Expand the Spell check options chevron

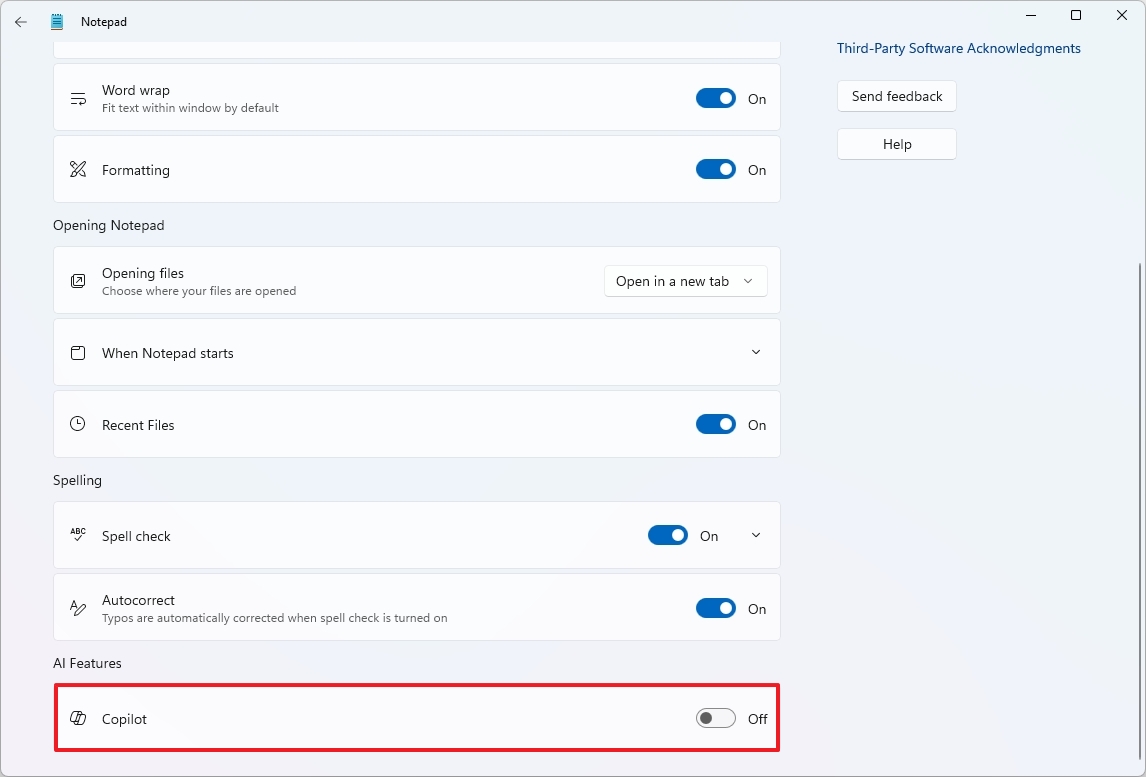[x=756, y=535]
